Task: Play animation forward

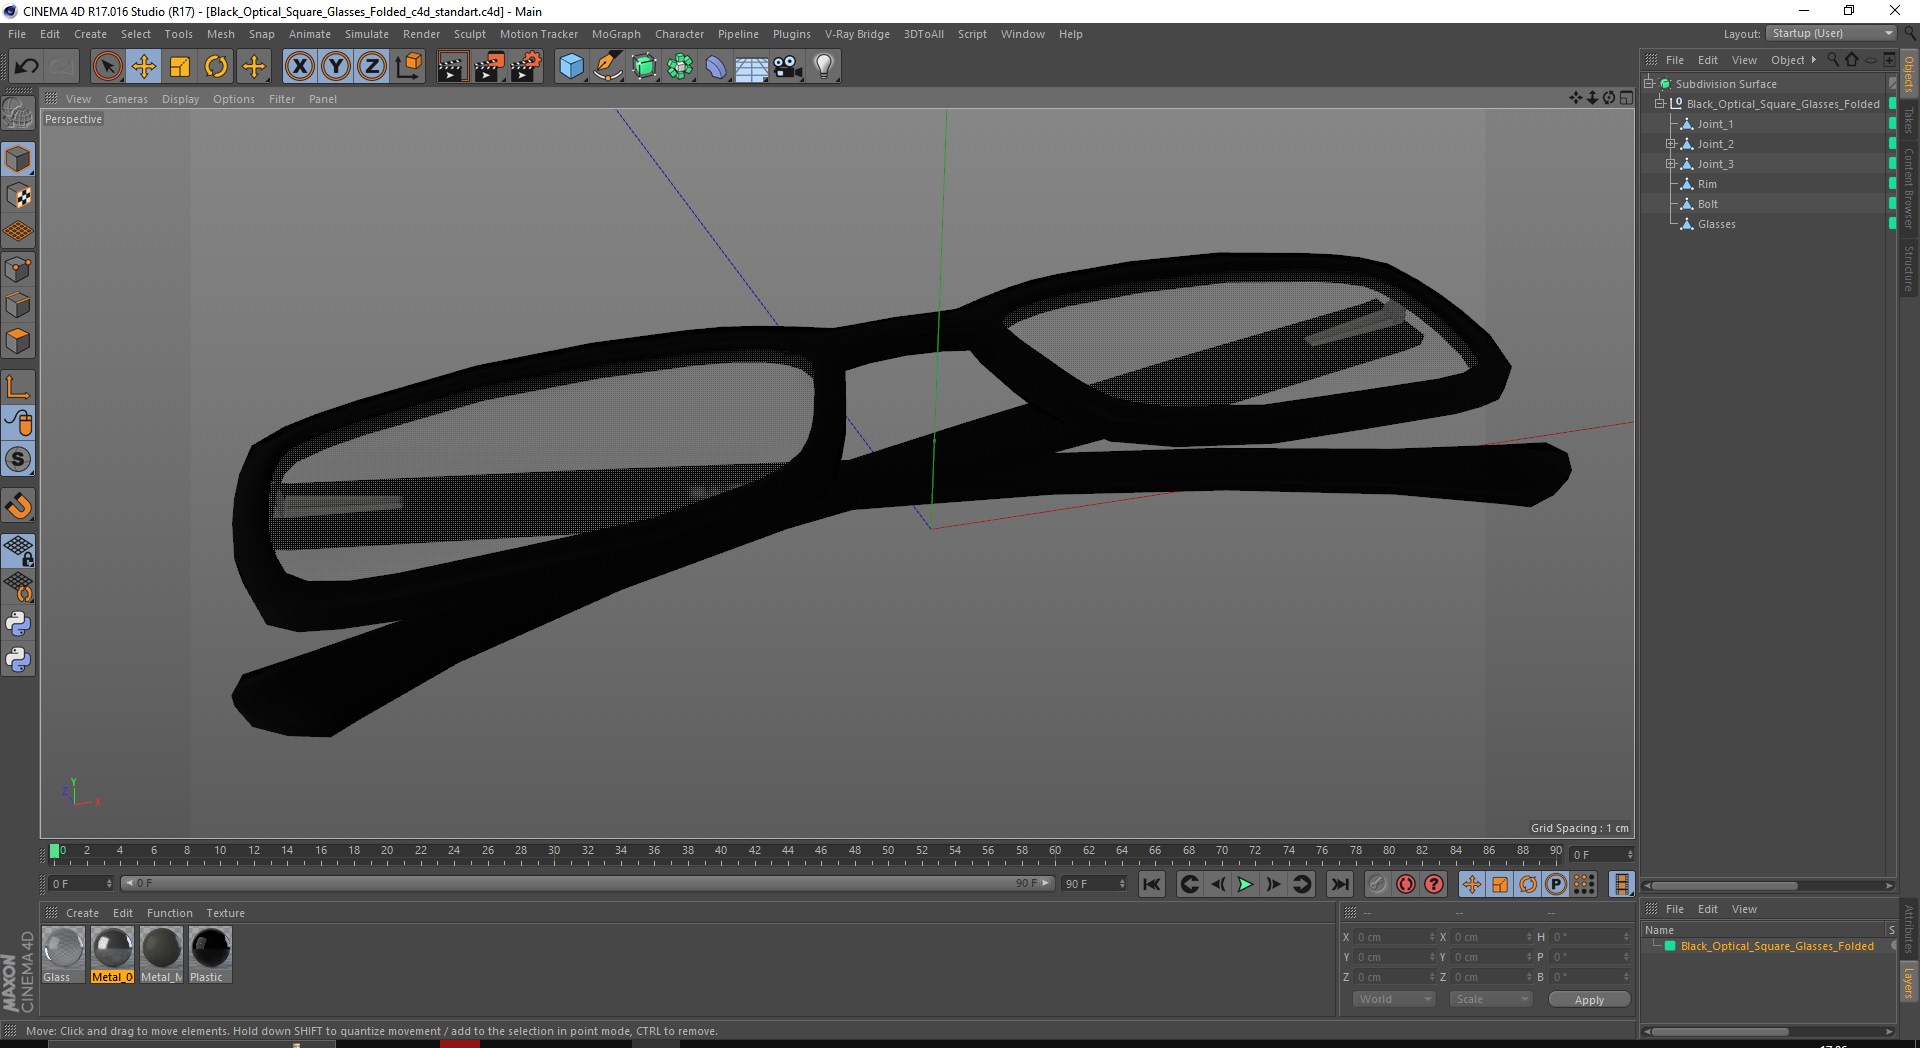Action: tap(1245, 884)
